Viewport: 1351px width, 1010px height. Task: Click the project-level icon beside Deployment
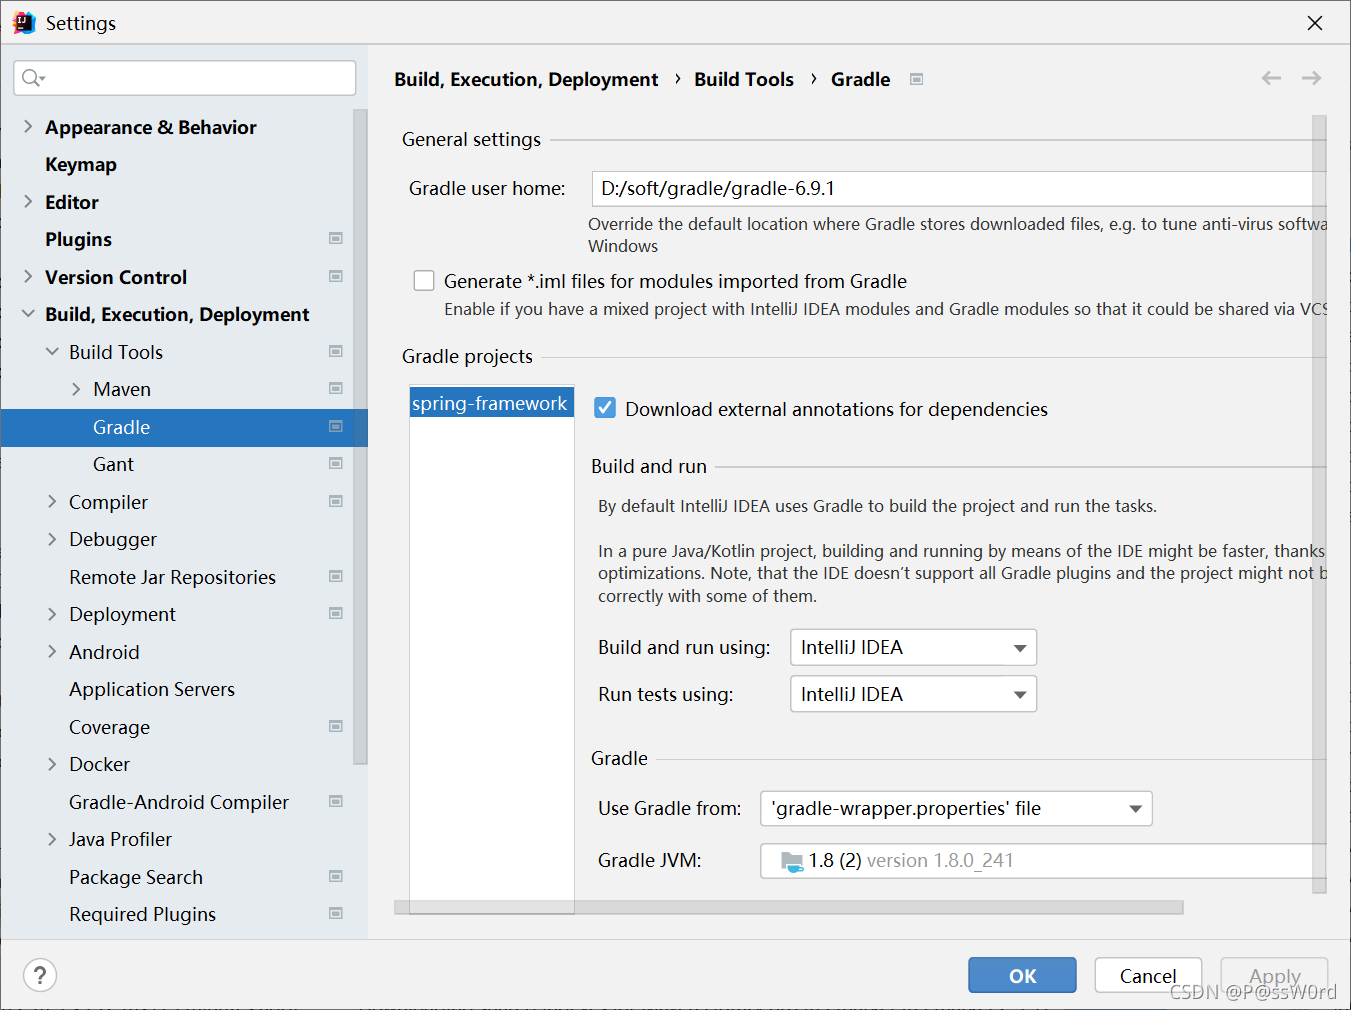point(336,614)
